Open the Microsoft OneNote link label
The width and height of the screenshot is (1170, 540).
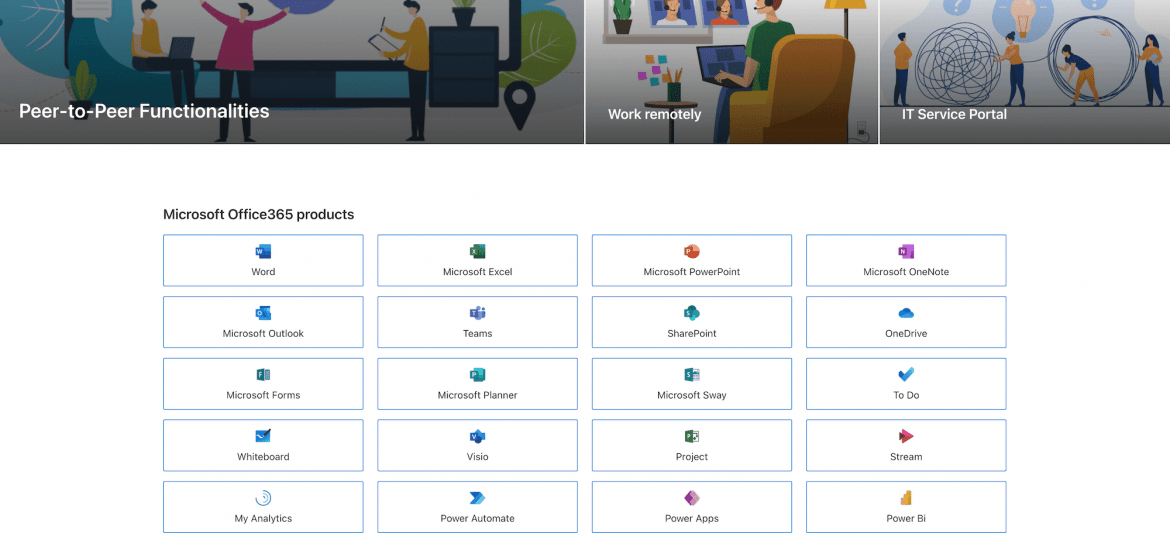pyautogui.click(x=906, y=272)
